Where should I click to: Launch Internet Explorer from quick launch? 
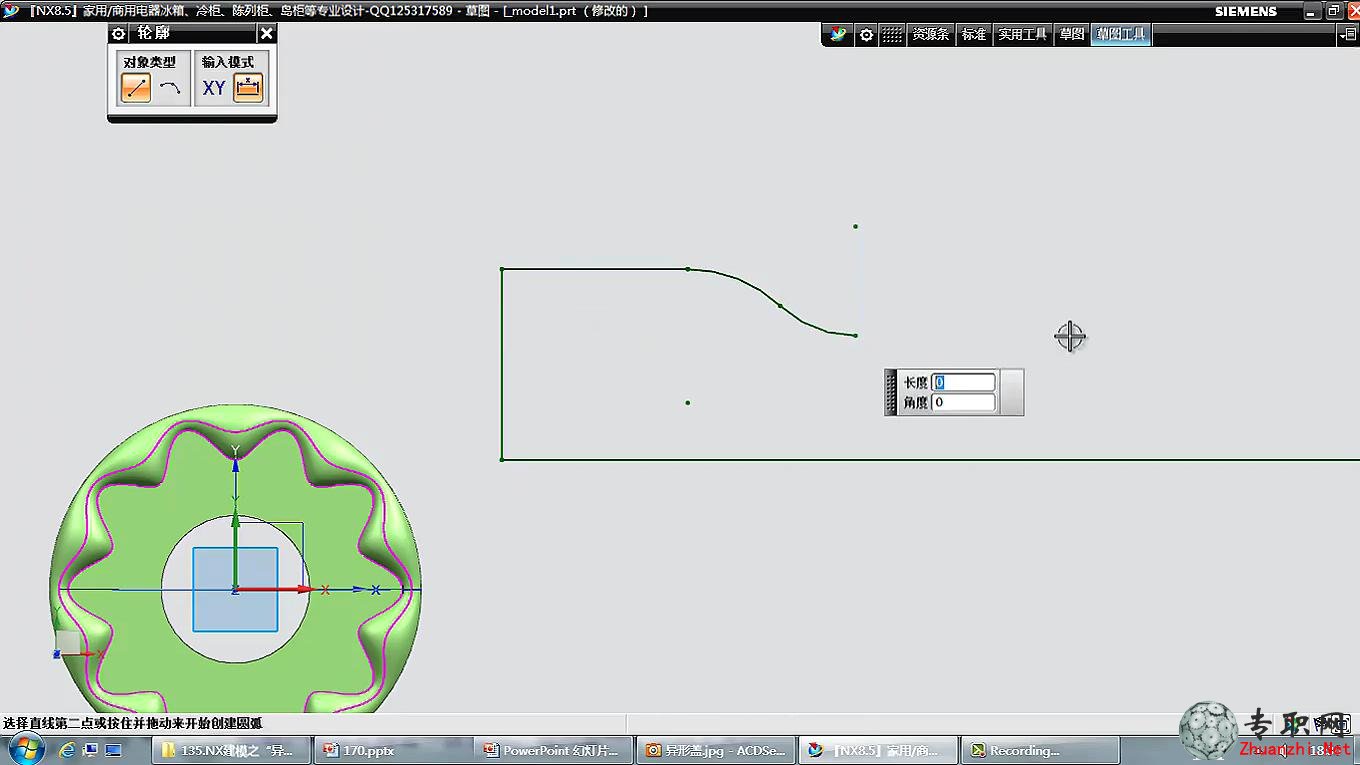point(68,749)
